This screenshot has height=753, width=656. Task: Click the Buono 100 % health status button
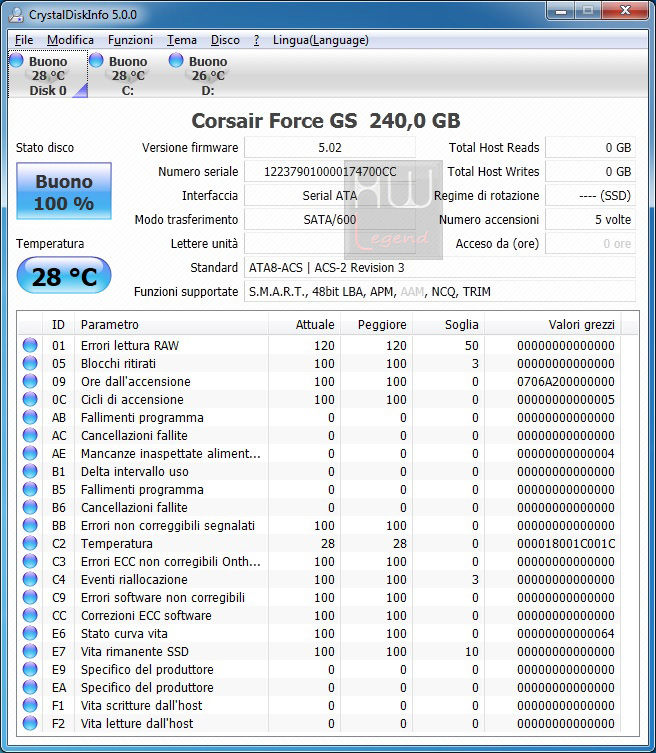64,191
